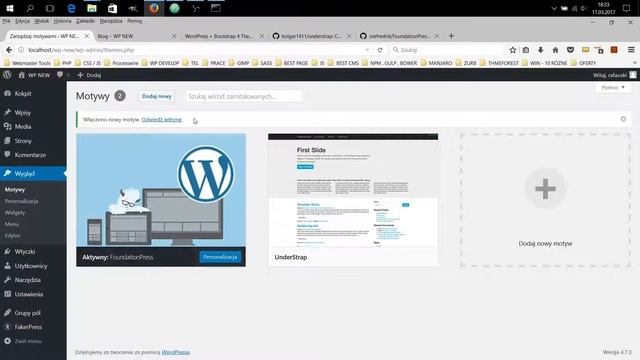Click Dodaj in the admin bar
Viewport: 640px width, 360px height.
point(89,75)
